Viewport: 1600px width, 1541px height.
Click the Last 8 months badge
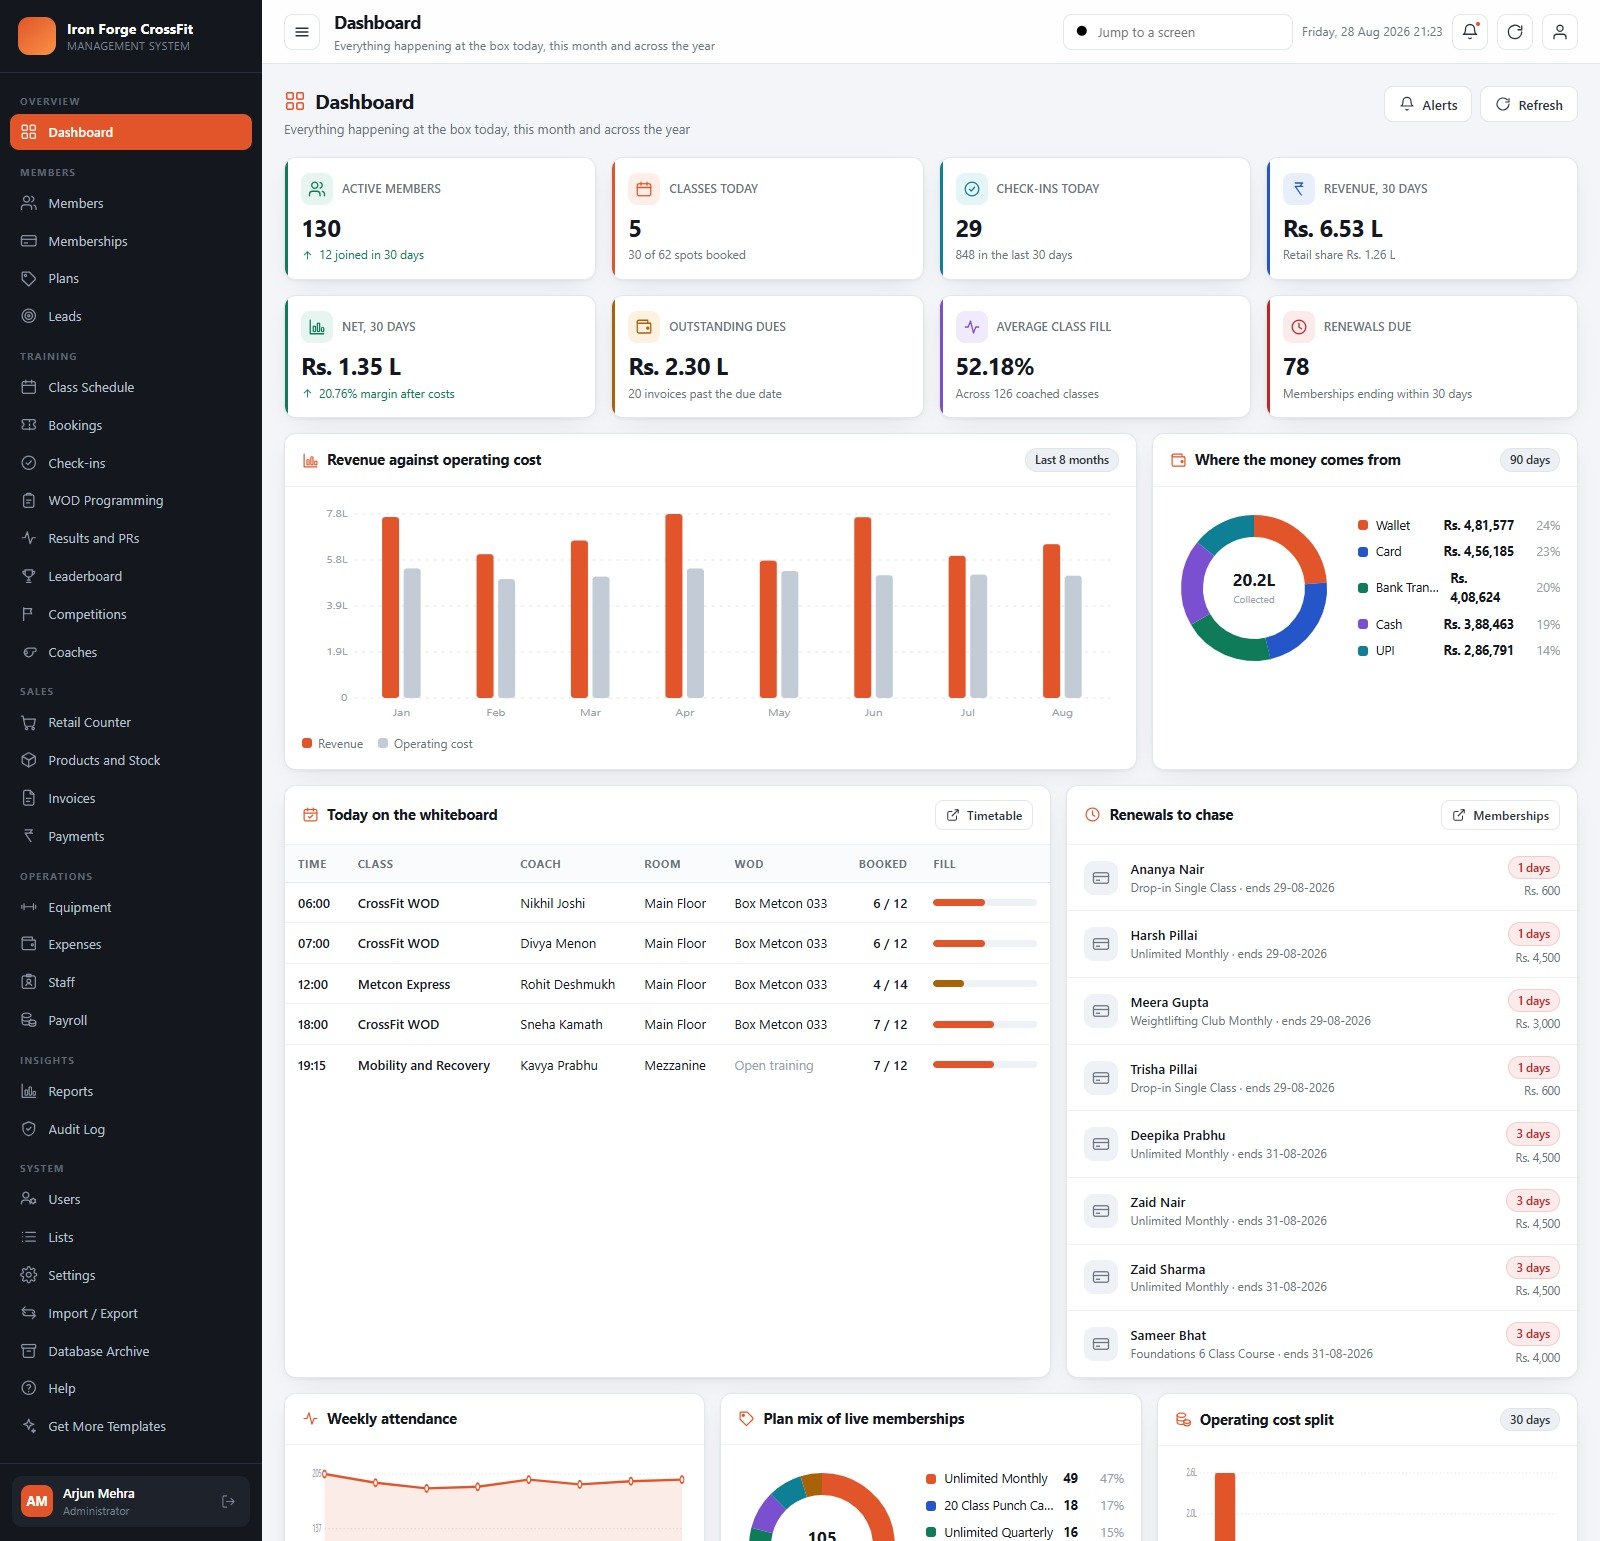click(x=1072, y=460)
